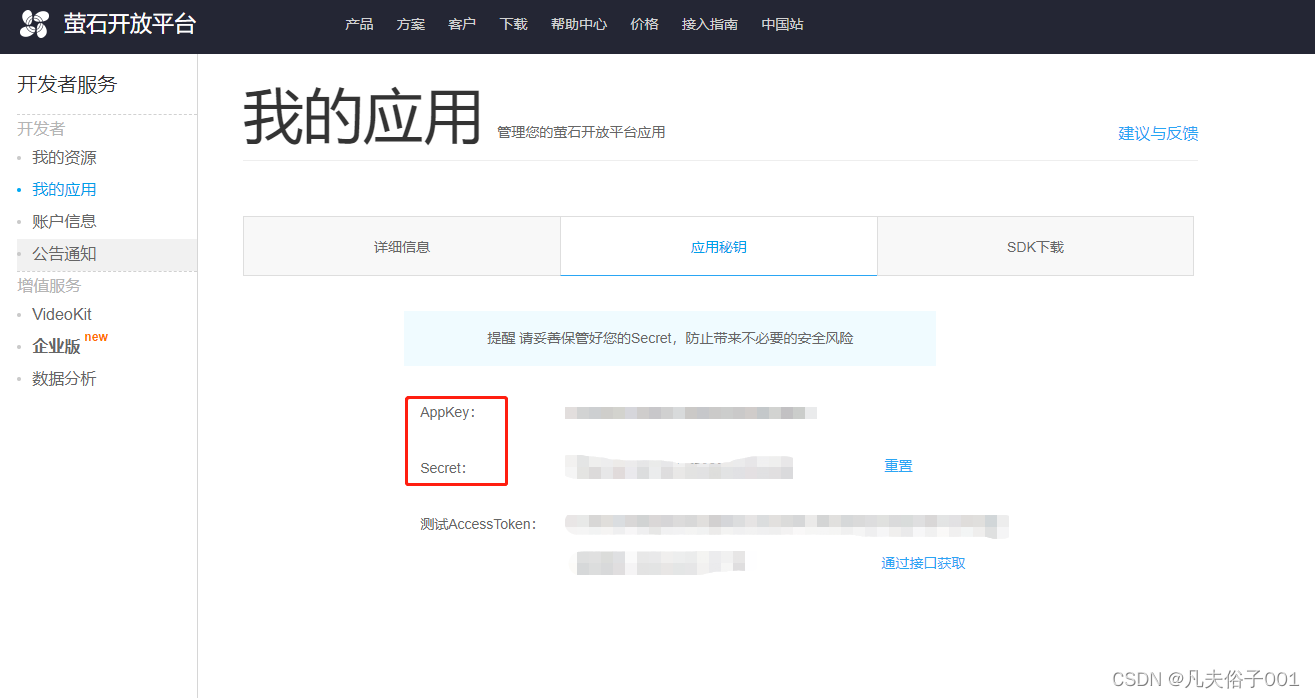Click the Secret label
Viewport: 1315px width, 698px height.
point(444,468)
